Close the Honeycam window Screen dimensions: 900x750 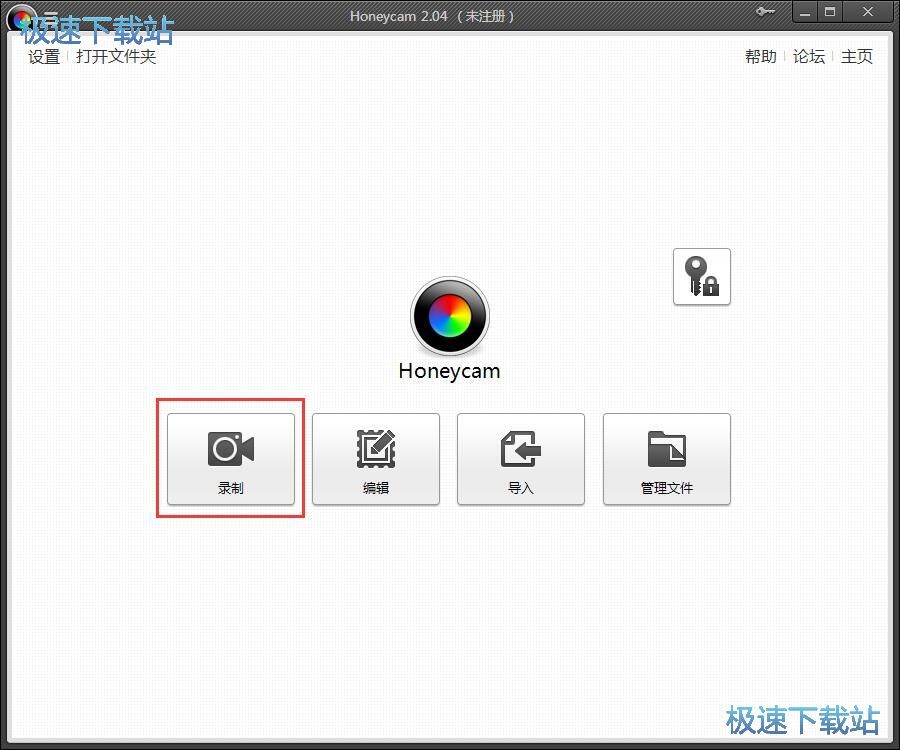pyautogui.click(x=868, y=12)
